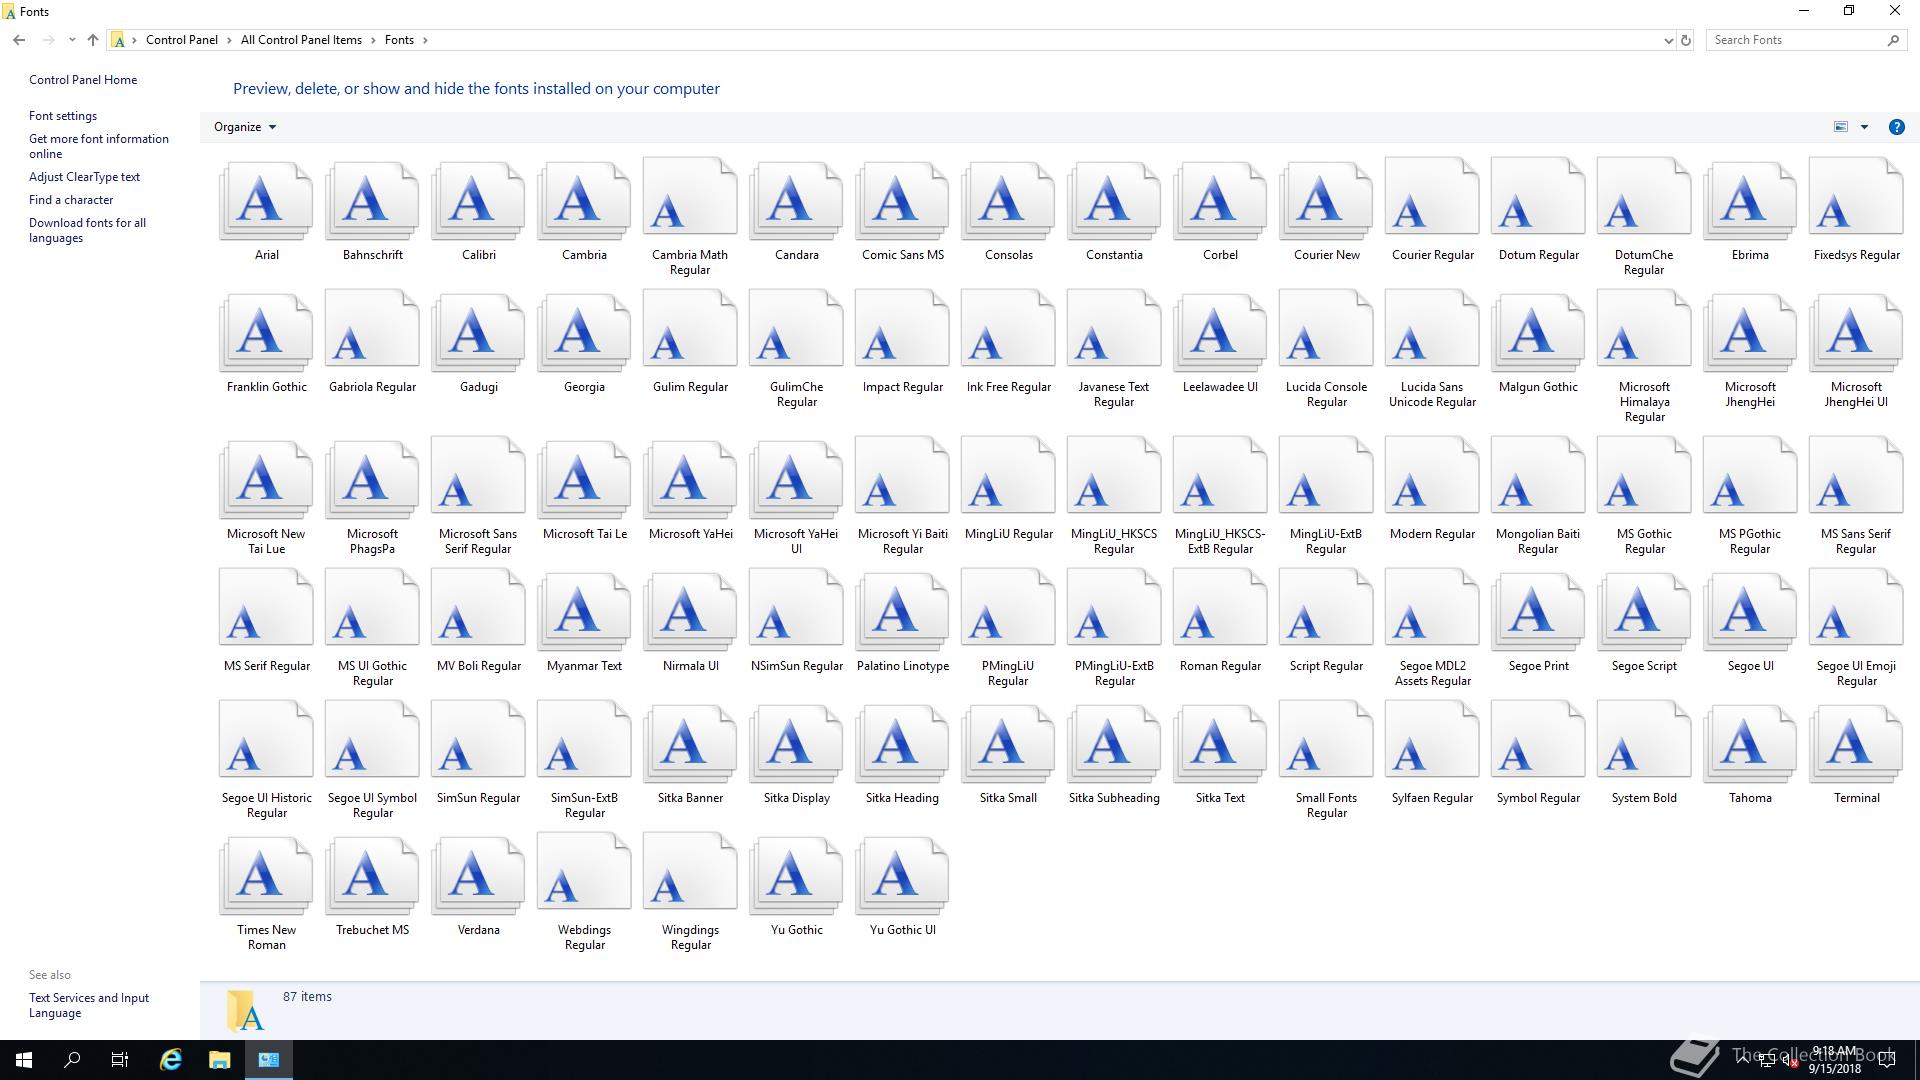
Task: Refresh the Fonts folder view
Action: point(1686,40)
